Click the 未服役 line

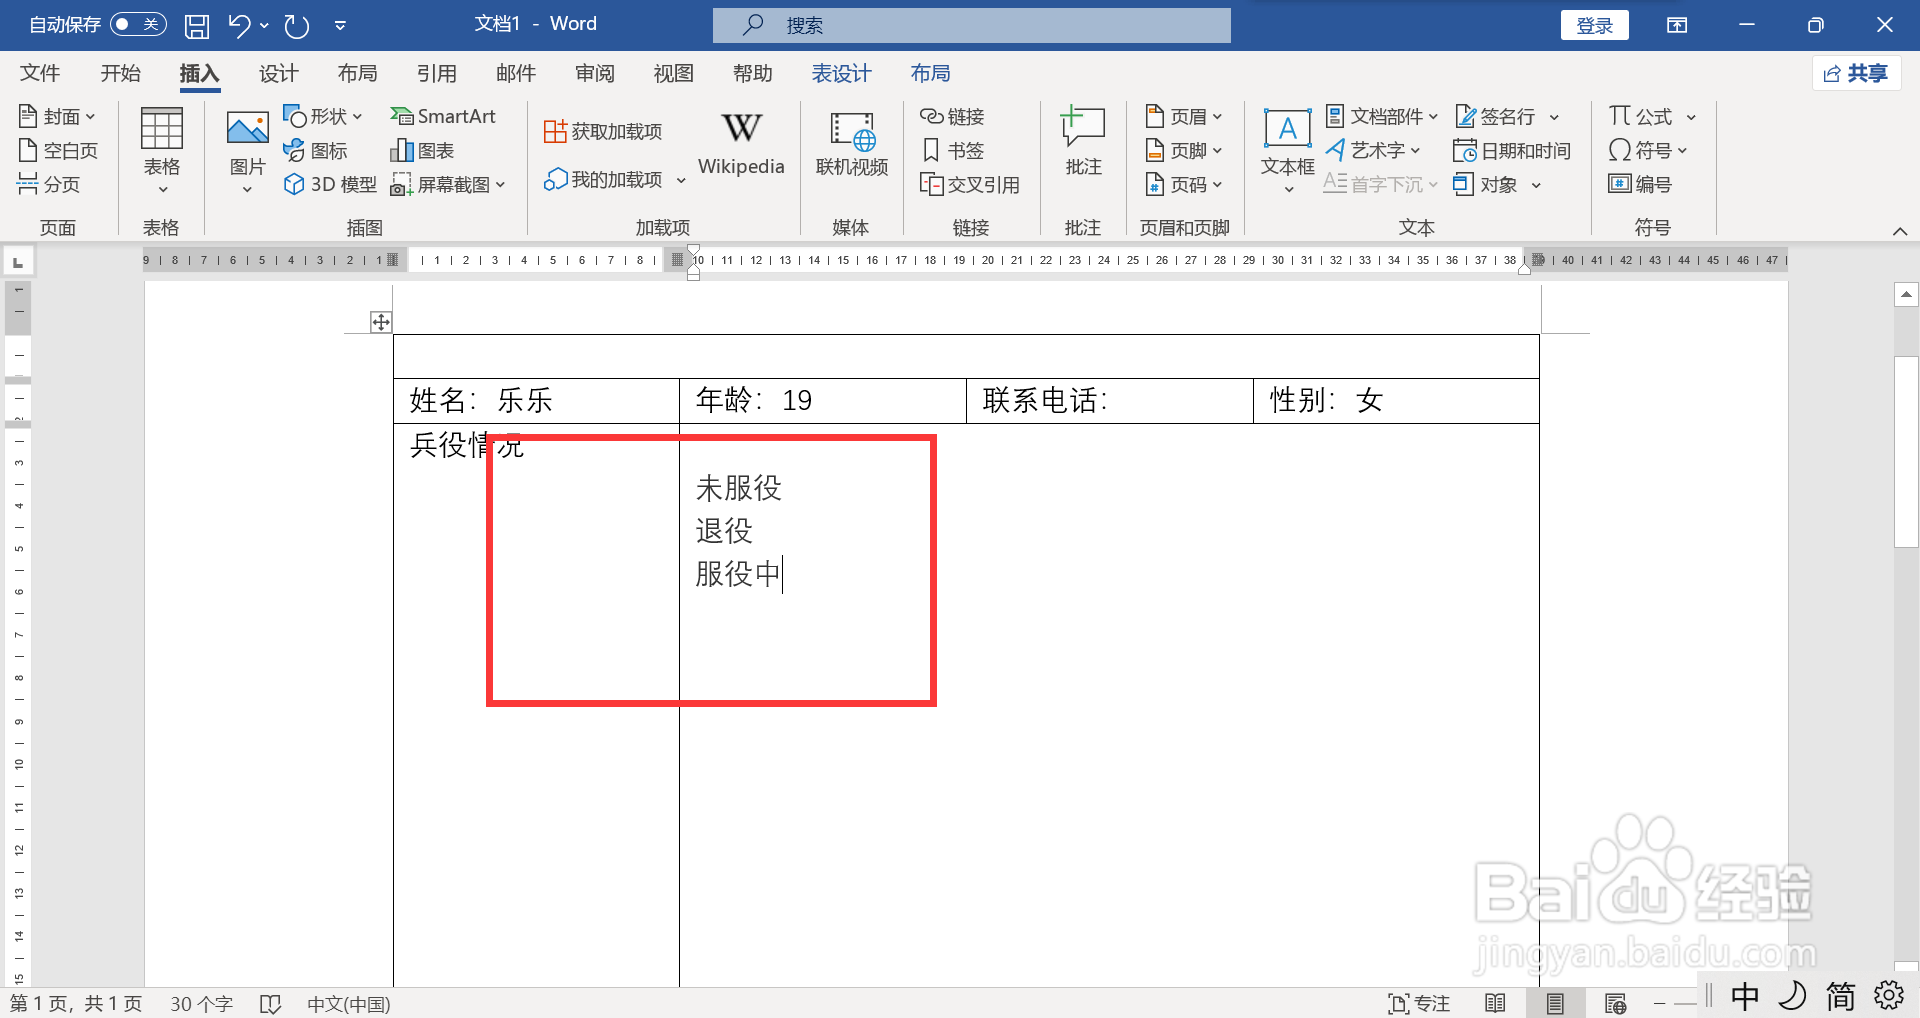coord(739,488)
